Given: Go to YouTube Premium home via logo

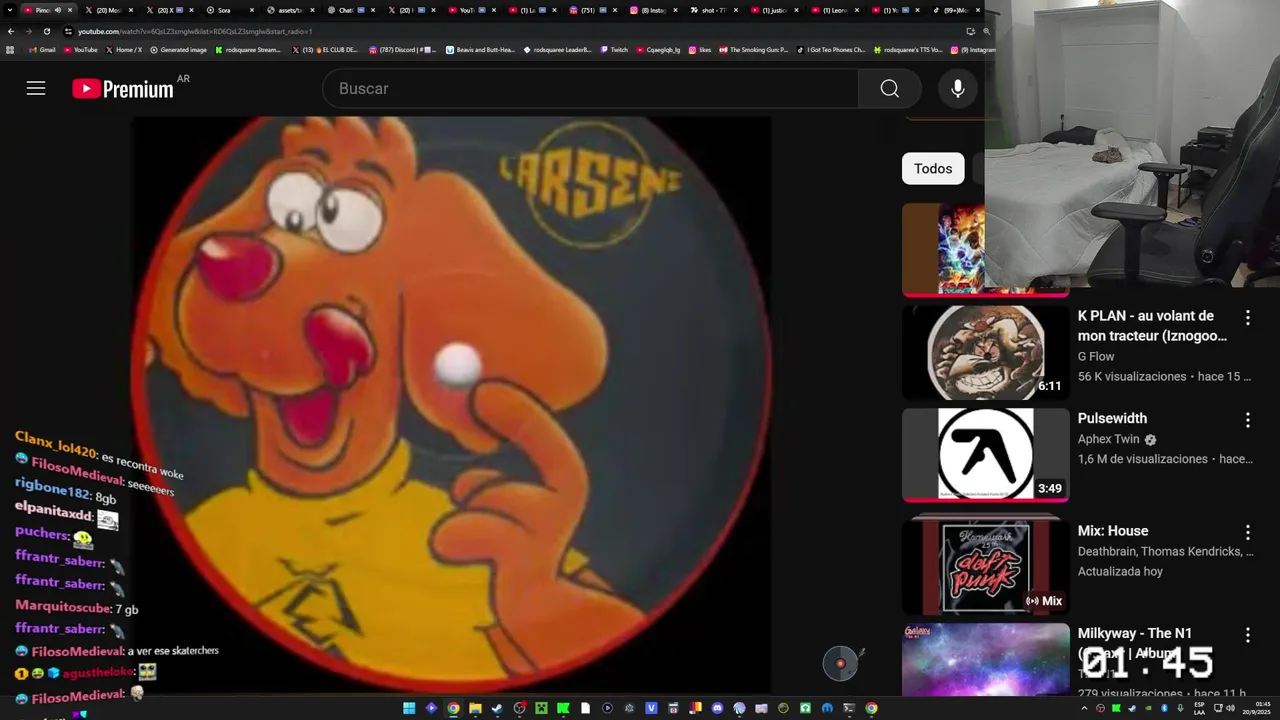Looking at the screenshot, I should coord(123,89).
